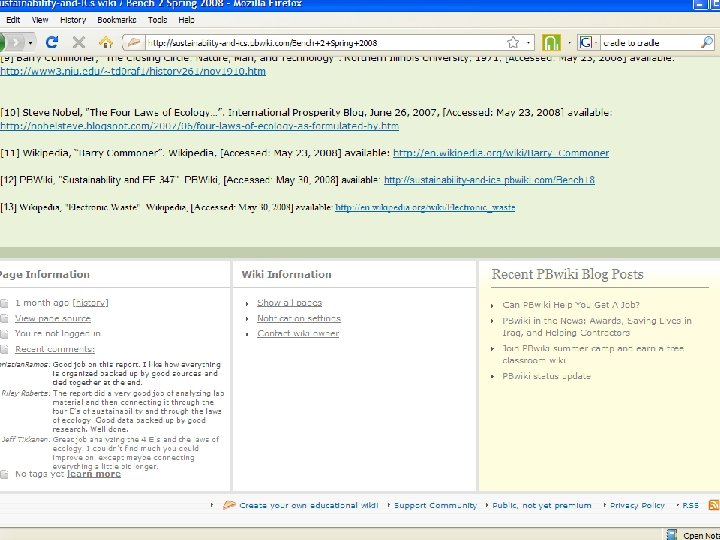This screenshot has width=720, height=540.
Task: Click Public, not yet premium link
Action: tap(542, 505)
